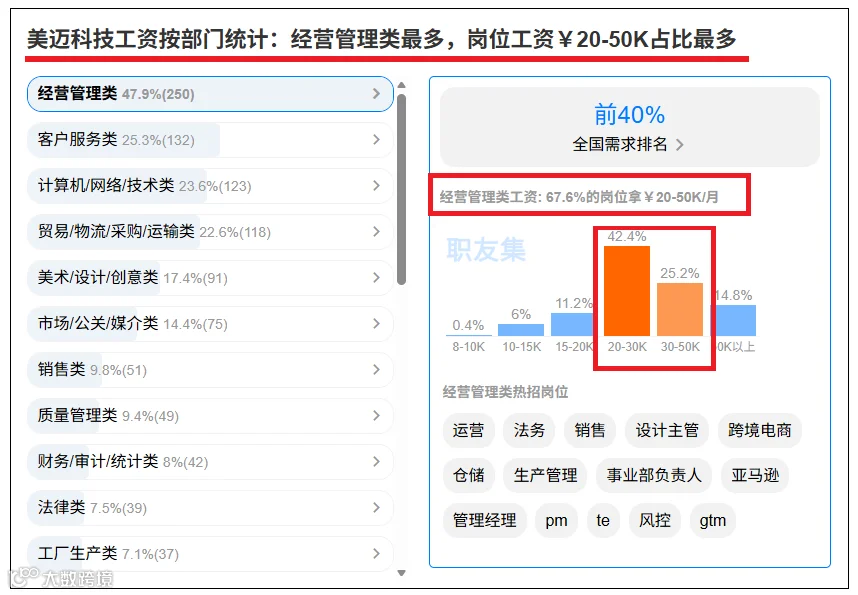The image size is (858, 595).
Task: Open the 客户服务类 department row
Action: 210,140
